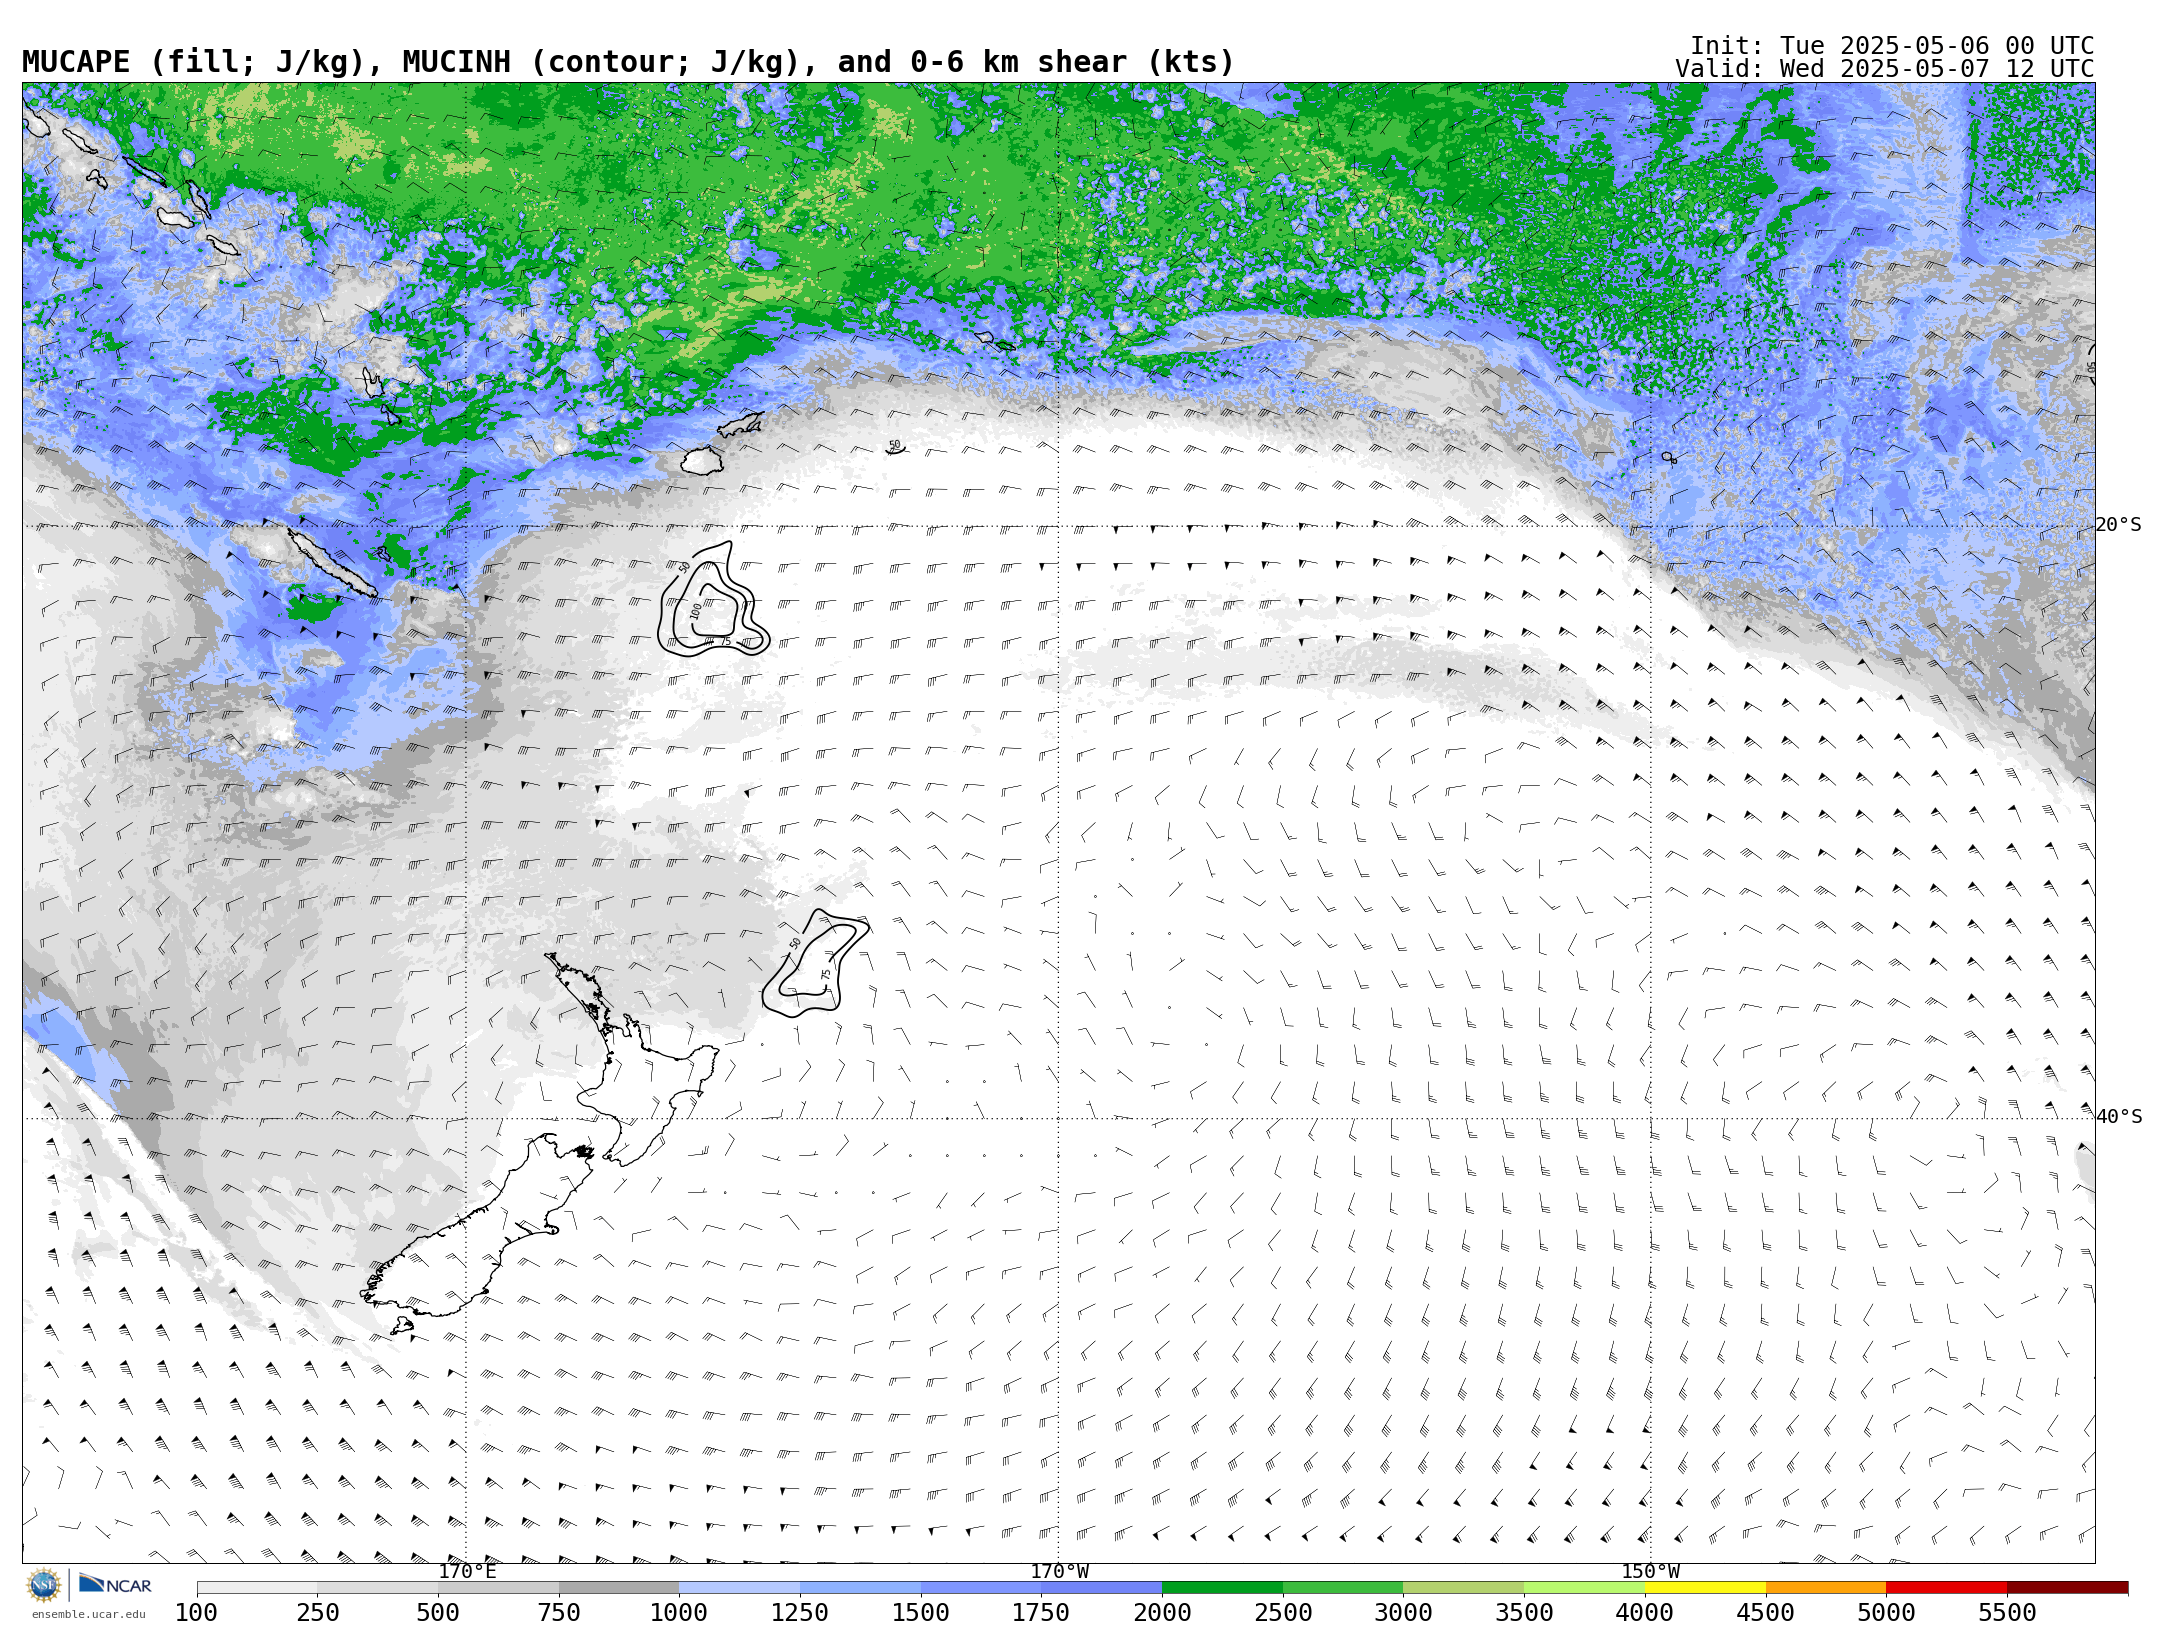Pick the medium green 2500-3000 colorbar segment
The width and height of the screenshot is (2160, 1626).
click(1343, 1588)
